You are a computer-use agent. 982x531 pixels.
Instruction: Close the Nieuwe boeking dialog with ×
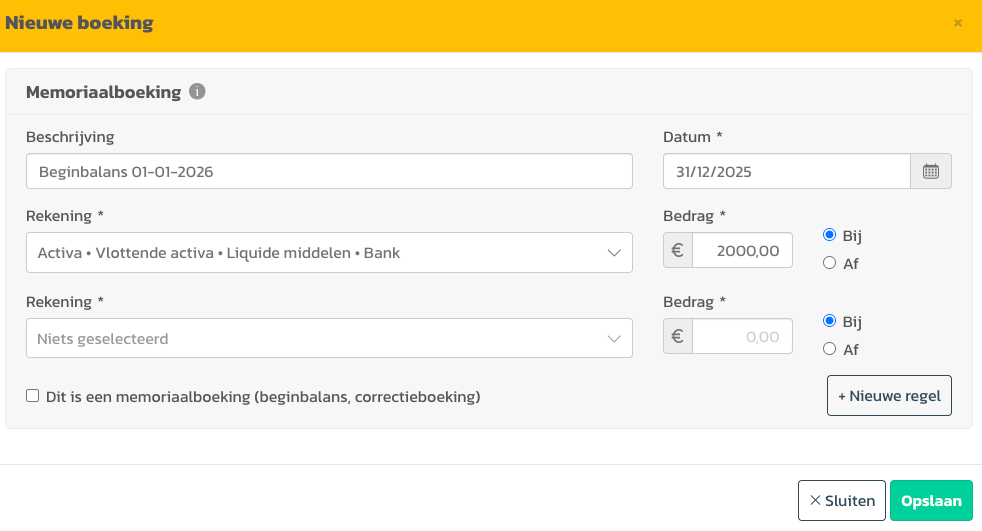point(958,23)
